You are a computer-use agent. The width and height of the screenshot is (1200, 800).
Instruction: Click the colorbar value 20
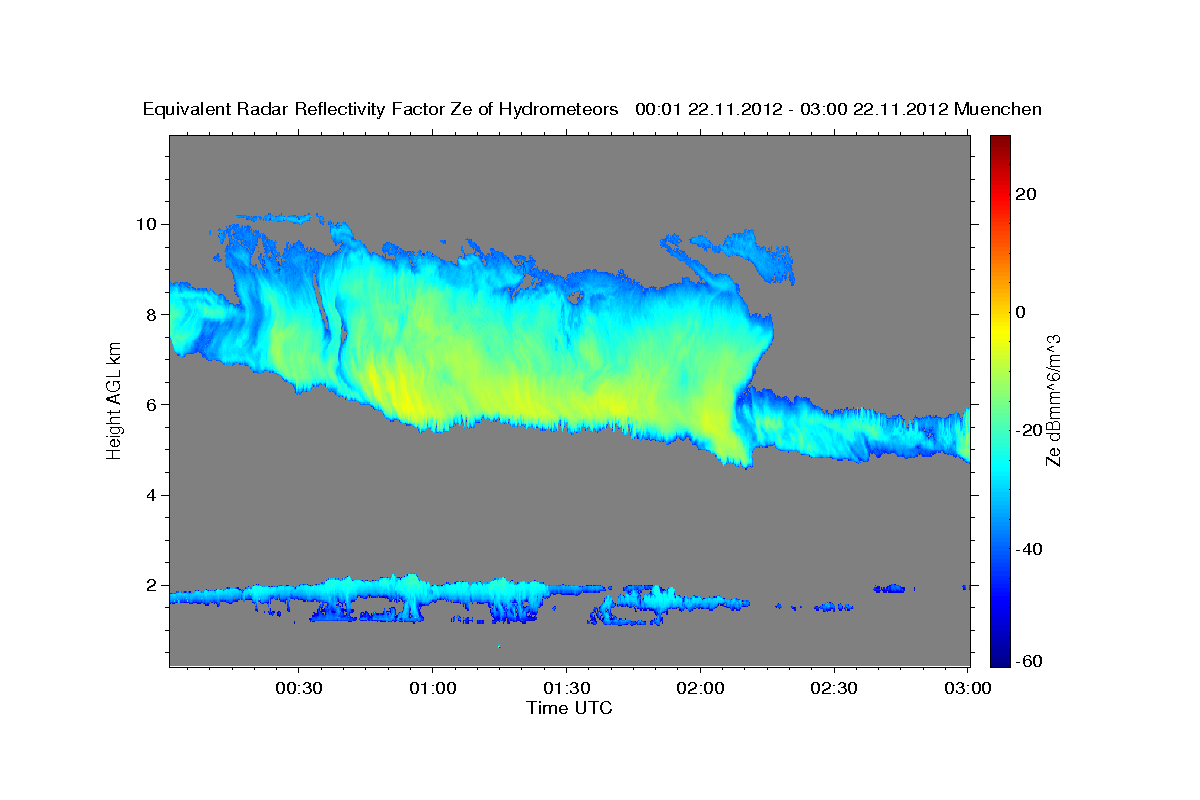click(x=1024, y=194)
